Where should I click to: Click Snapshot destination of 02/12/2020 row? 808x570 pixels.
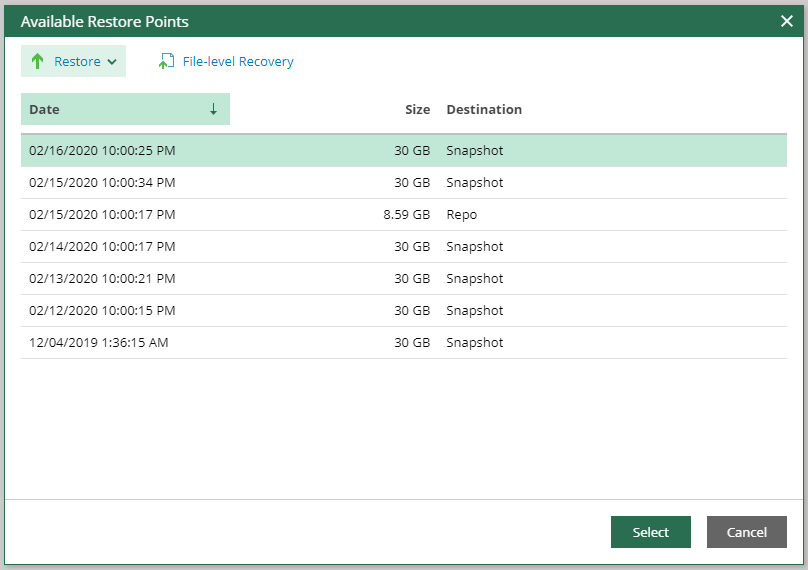coord(475,311)
